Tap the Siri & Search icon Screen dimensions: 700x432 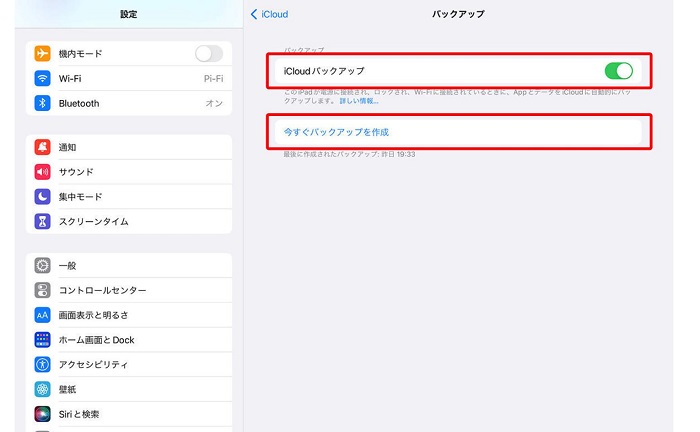(x=42, y=414)
